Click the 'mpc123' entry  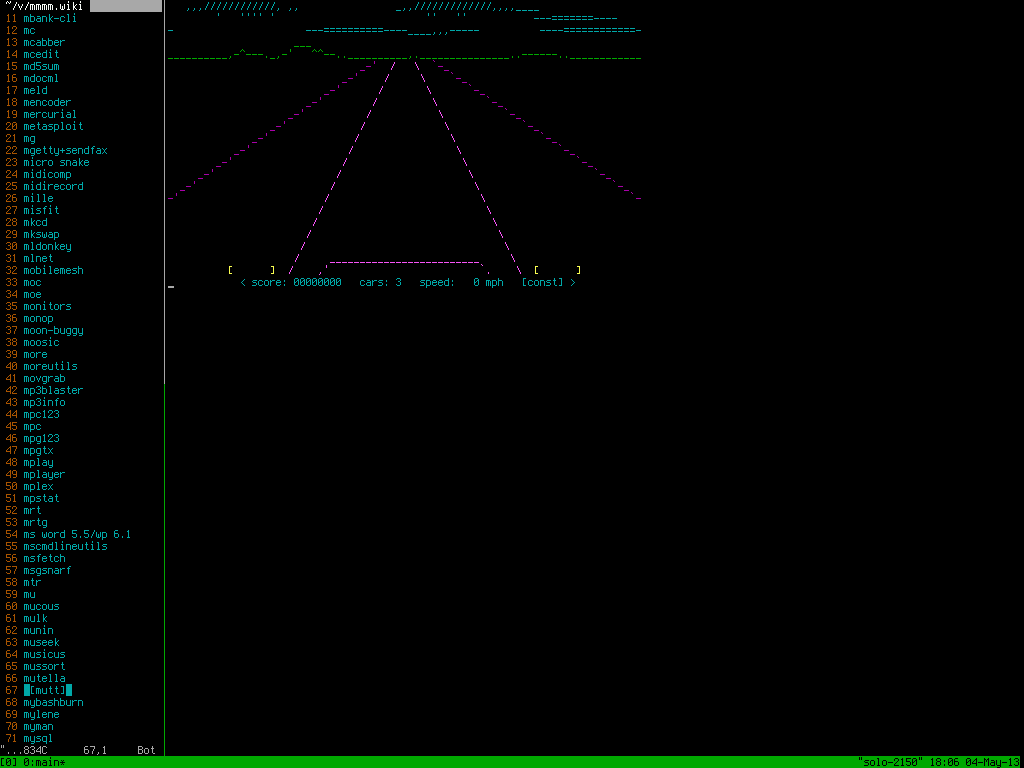[x=41, y=414]
